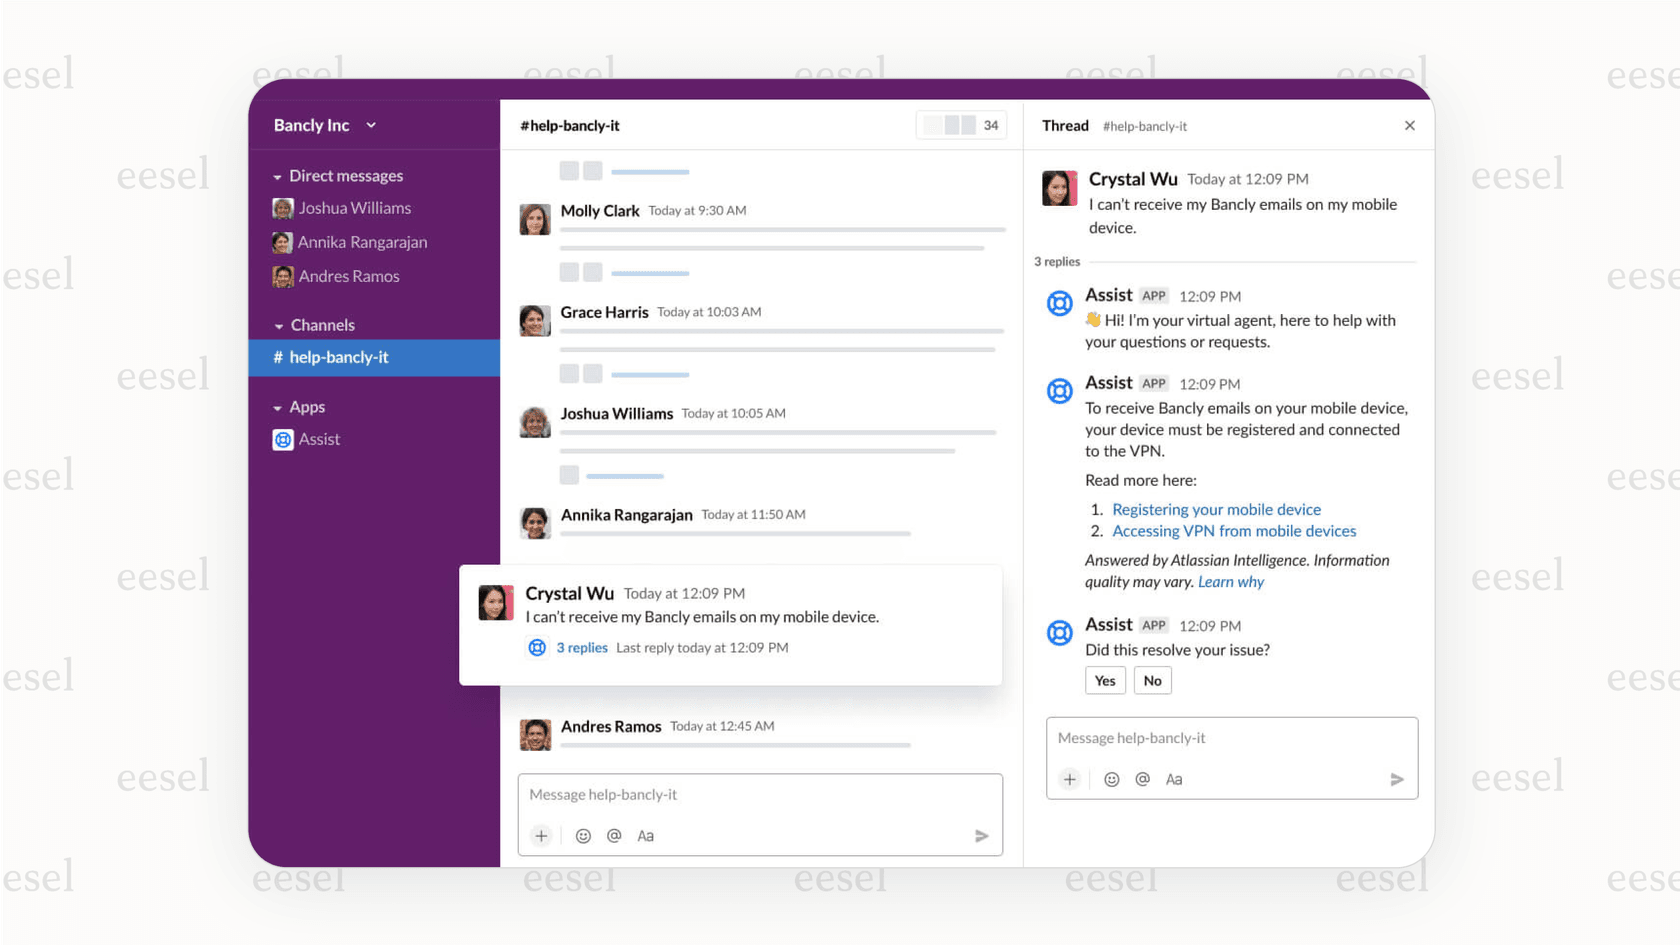Collapse the Channels section
The height and width of the screenshot is (945, 1680).
[x=277, y=325]
